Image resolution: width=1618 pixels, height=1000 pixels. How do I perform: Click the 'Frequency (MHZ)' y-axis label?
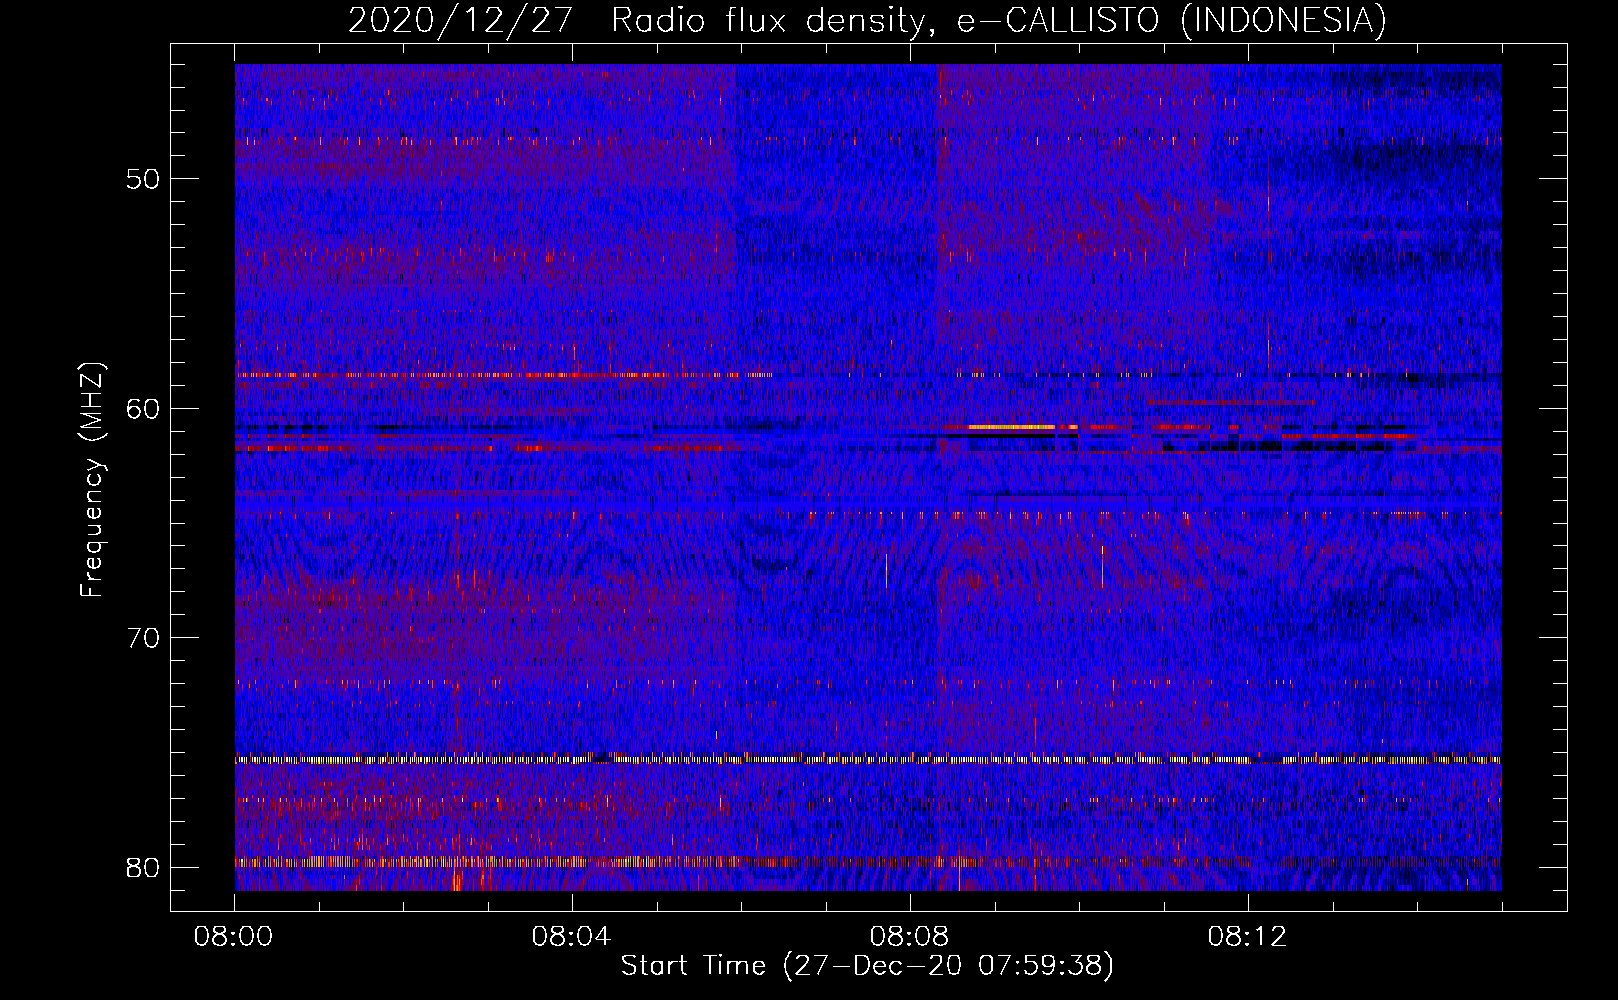tap(92, 480)
